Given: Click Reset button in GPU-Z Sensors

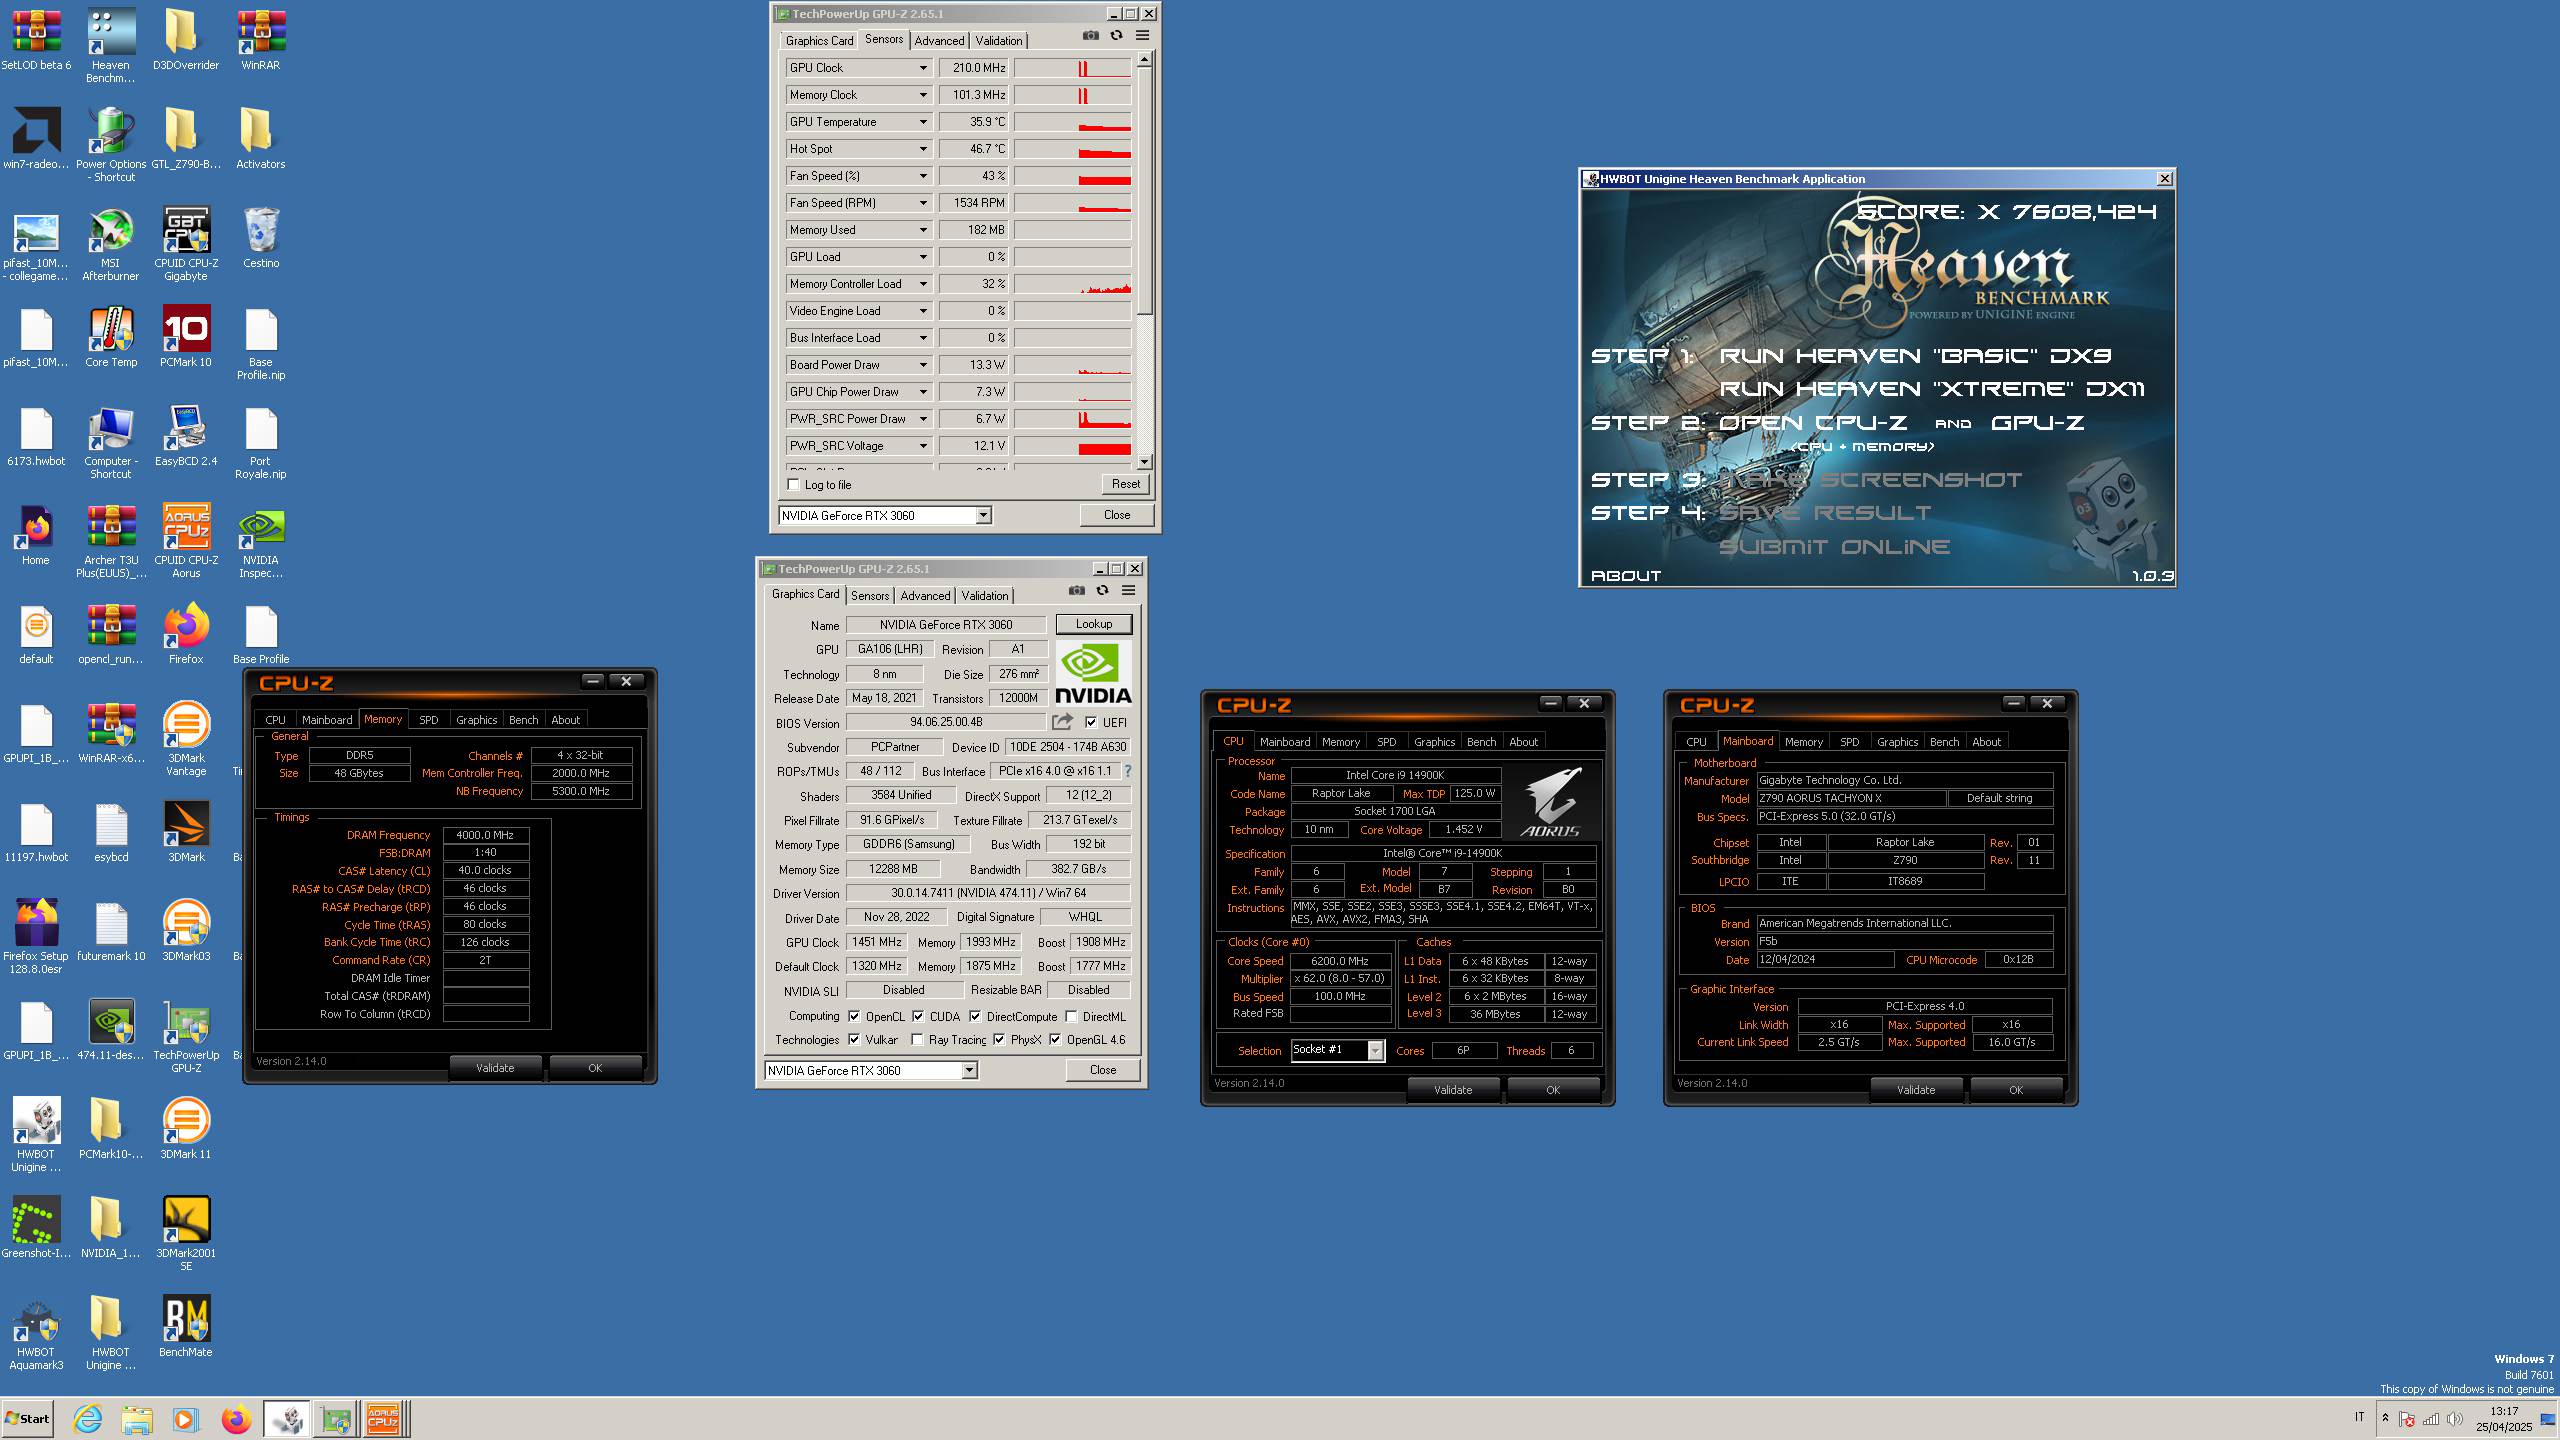Looking at the screenshot, I should pyautogui.click(x=1125, y=484).
